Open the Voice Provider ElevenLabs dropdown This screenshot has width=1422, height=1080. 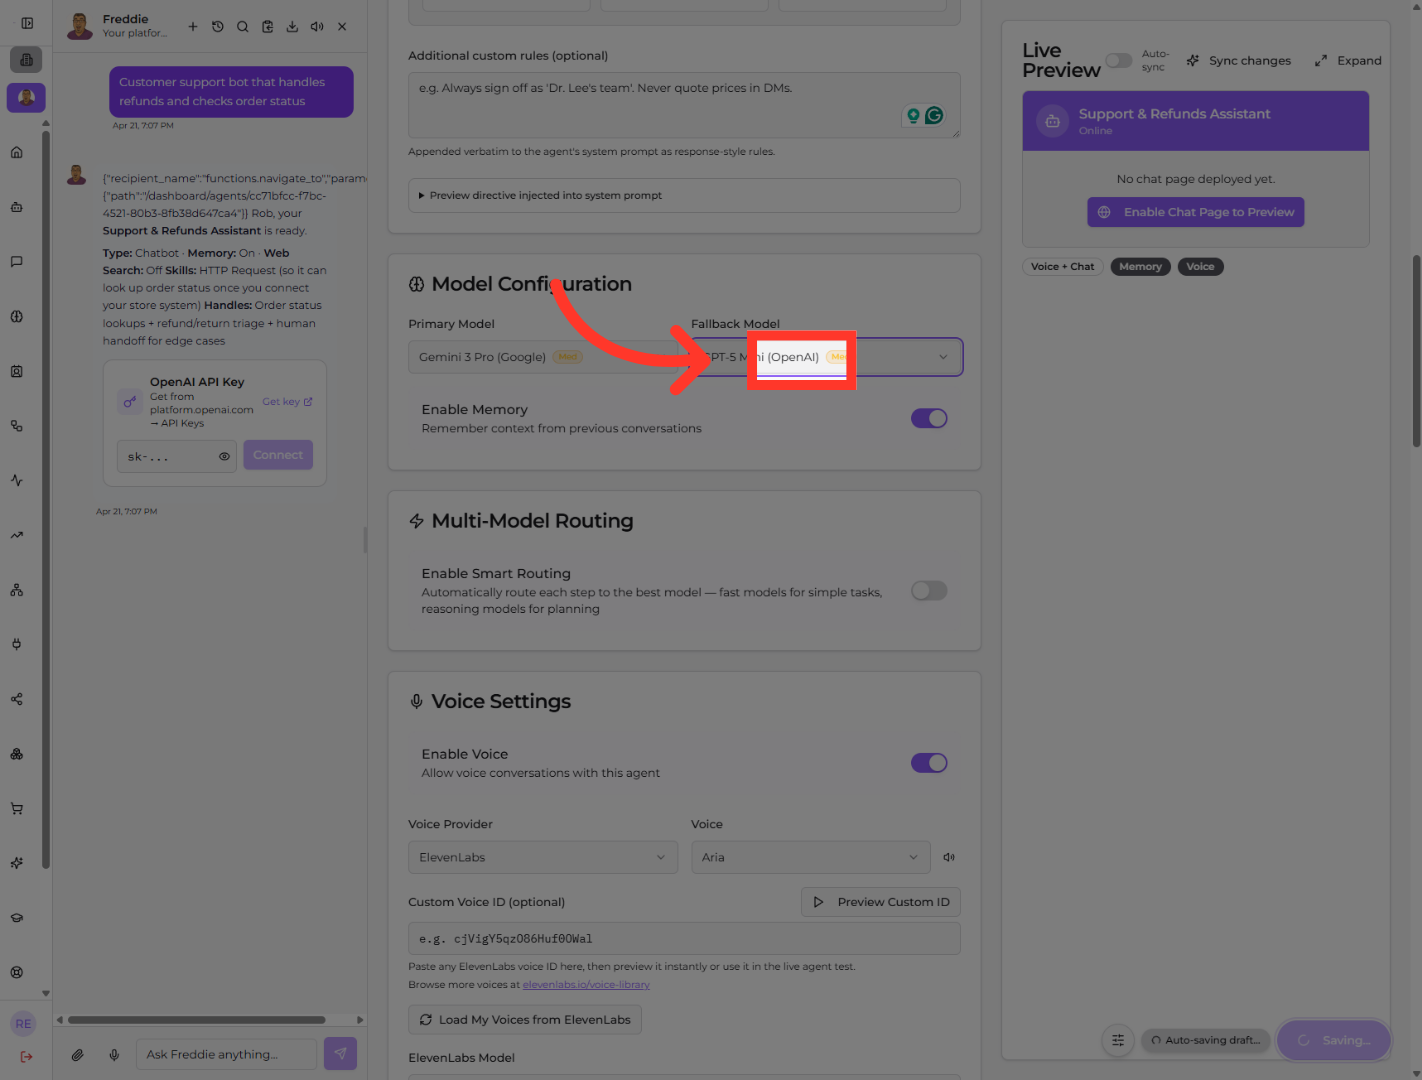543,857
